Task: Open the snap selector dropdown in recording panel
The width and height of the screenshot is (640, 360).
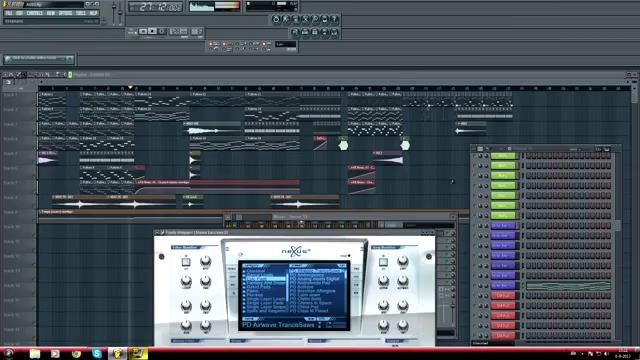Action: (x=286, y=44)
